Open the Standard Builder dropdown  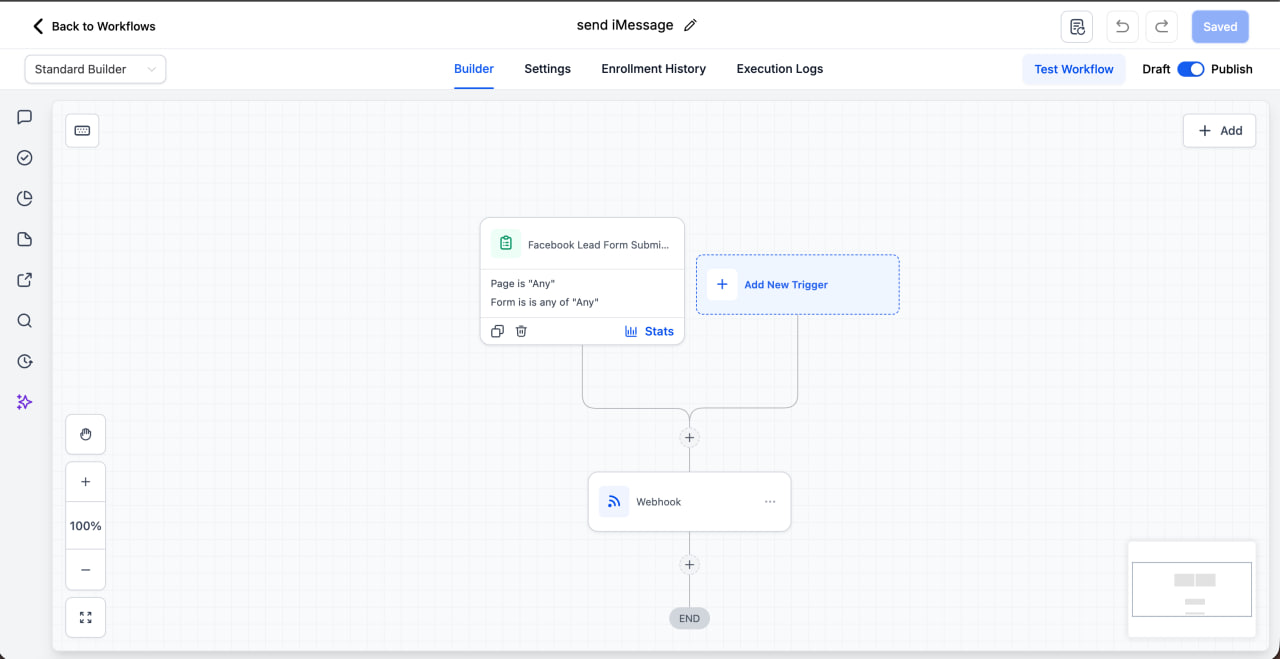(x=95, y=69)
